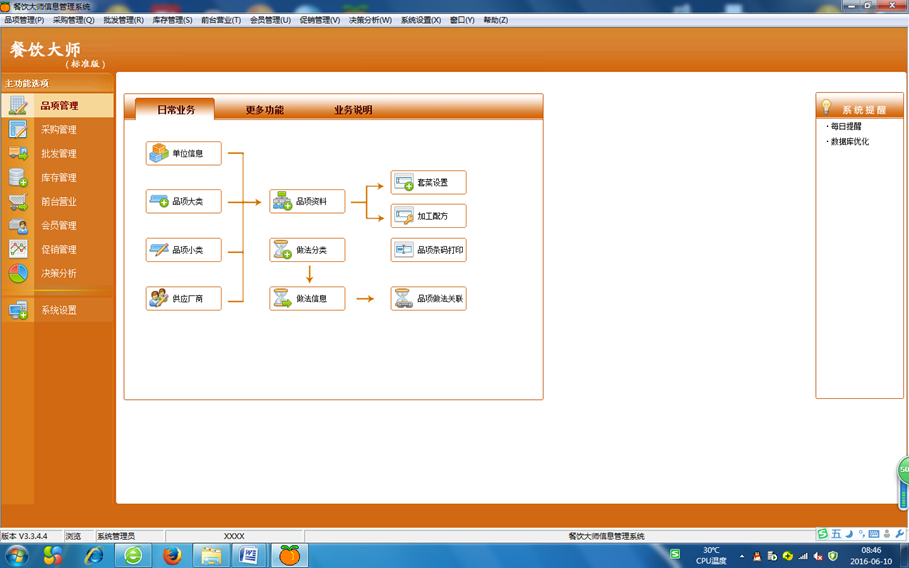909x568 pixels.
Task: Open 加工配方 processing recipe module
Action: coord(429,216)
